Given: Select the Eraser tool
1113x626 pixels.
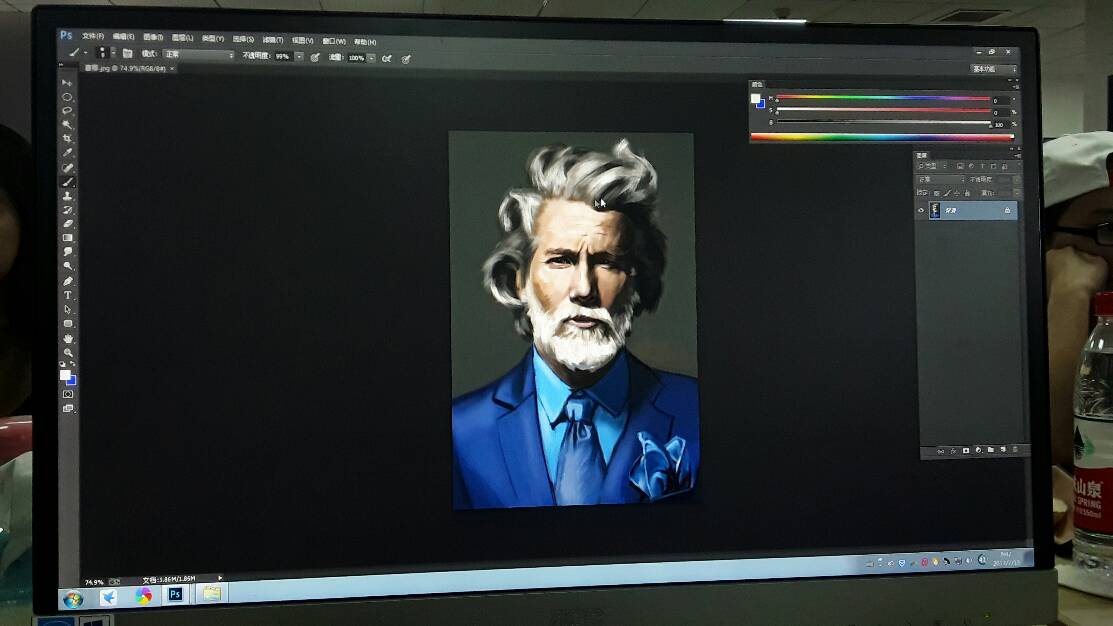Looking at the screenshot, I should 67,224.
